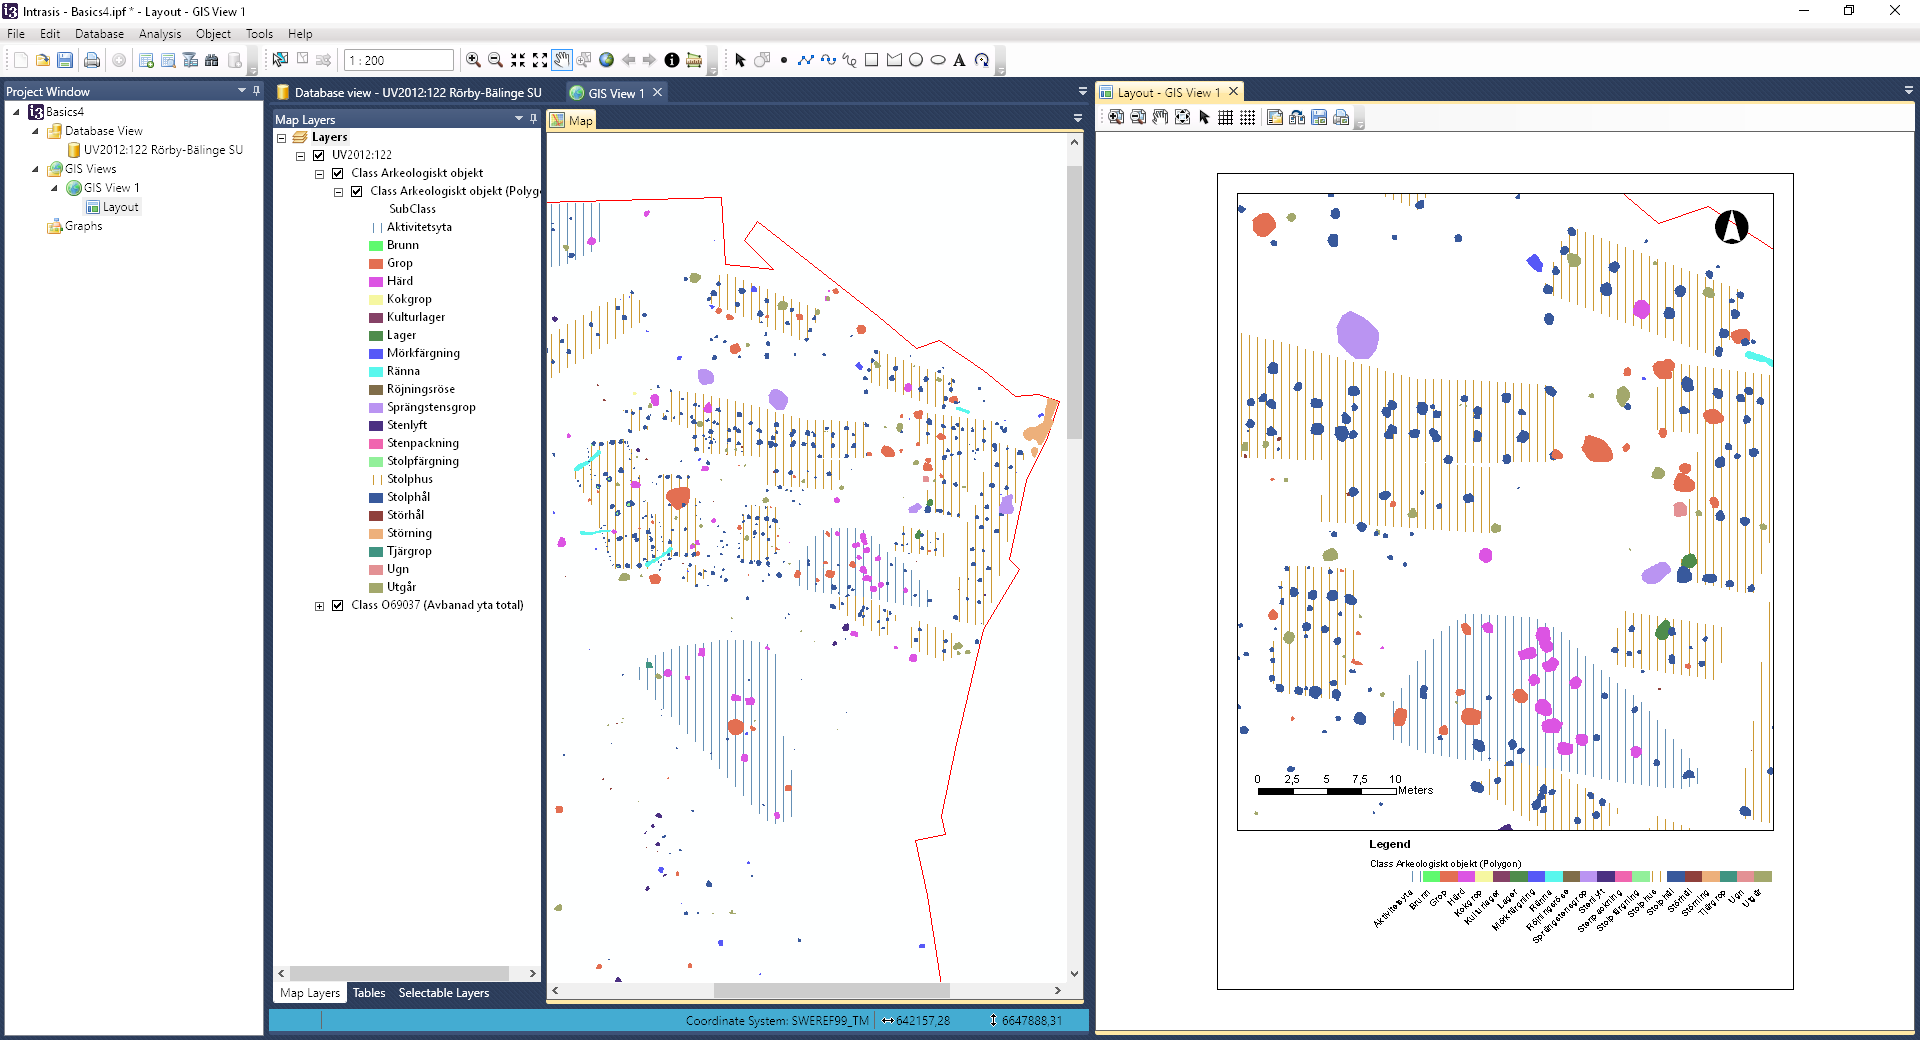Image resolution: width=1920 pixels, height=1040 pixels.
Task: Click the Sprängstensgrop lavender color swatch
Action: click(376, 408)
